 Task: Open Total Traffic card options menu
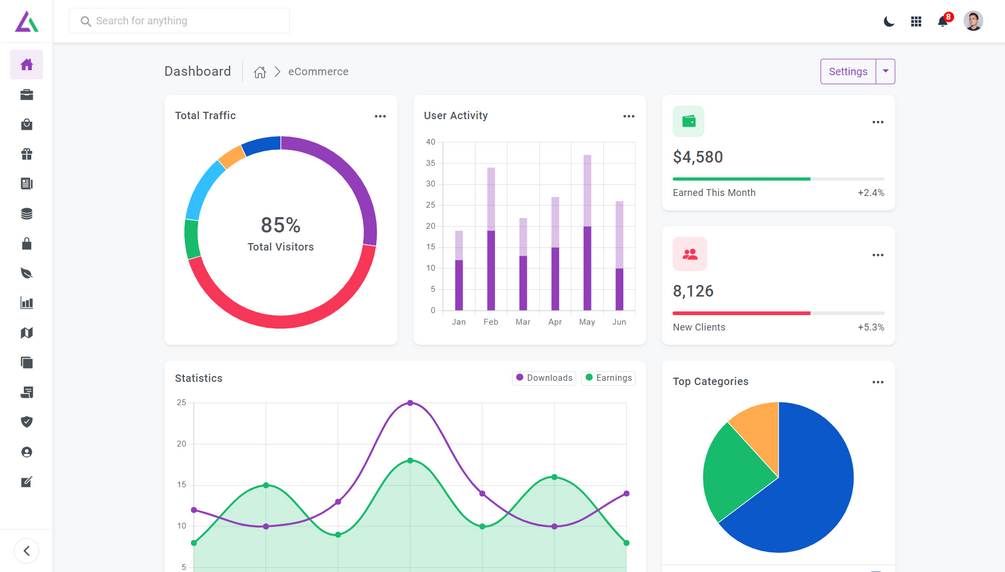[380, 116]
